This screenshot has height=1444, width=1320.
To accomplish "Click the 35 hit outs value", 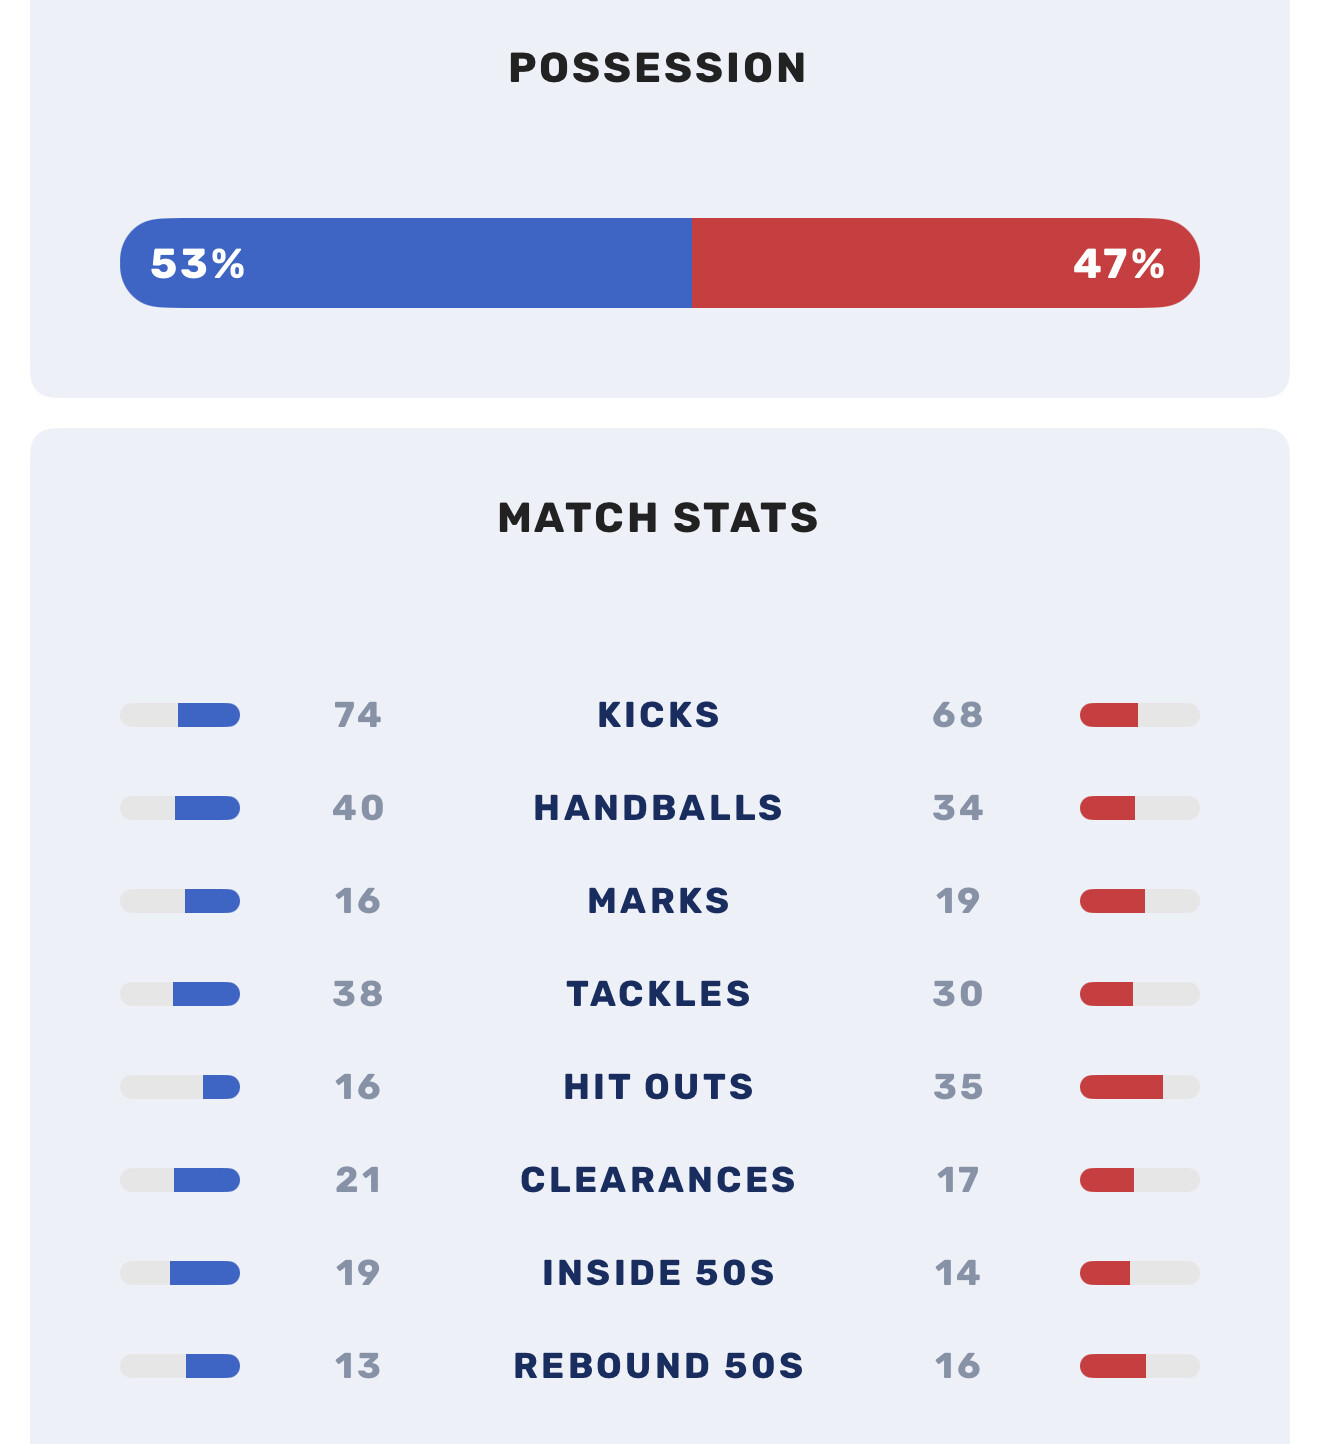I will tap(958, 1087).
